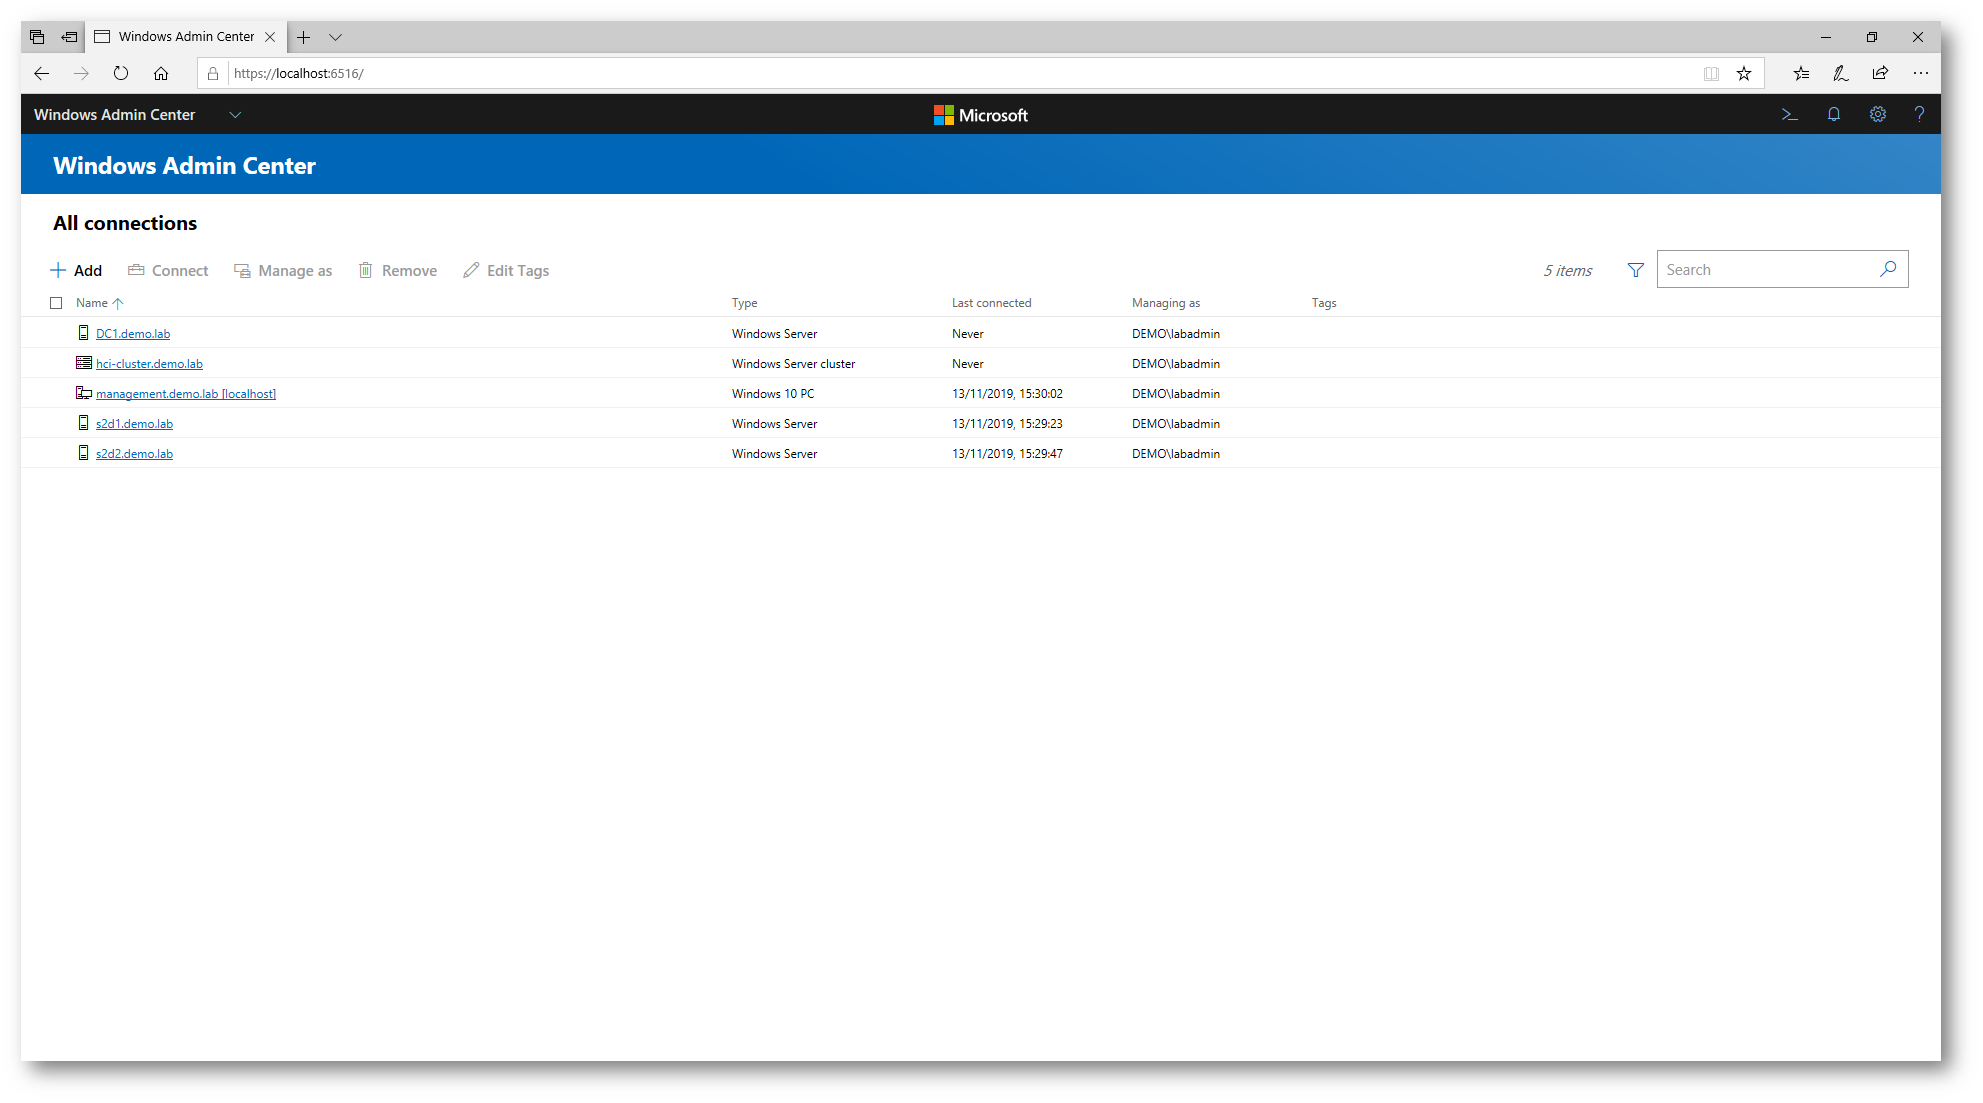1983x1103 pixels.
Task: Click the 13/11/2019, 15:29:23 timestamp
Action: (1007, 424)
